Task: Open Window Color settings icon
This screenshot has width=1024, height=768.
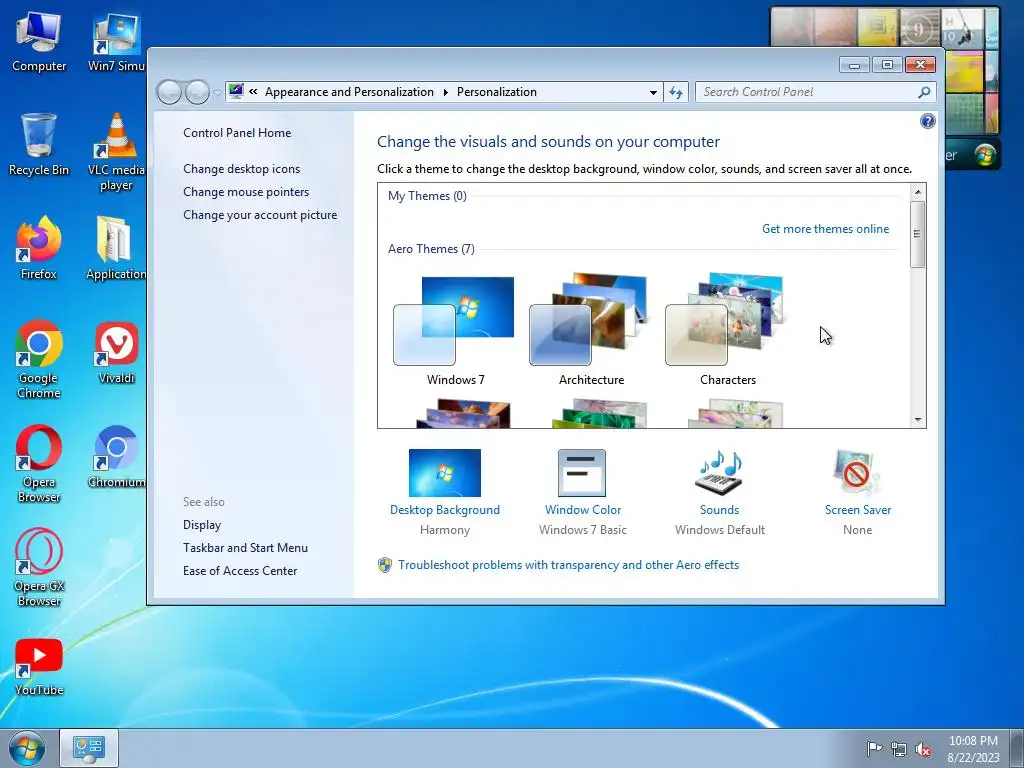Action: click(x=582, y=473)
